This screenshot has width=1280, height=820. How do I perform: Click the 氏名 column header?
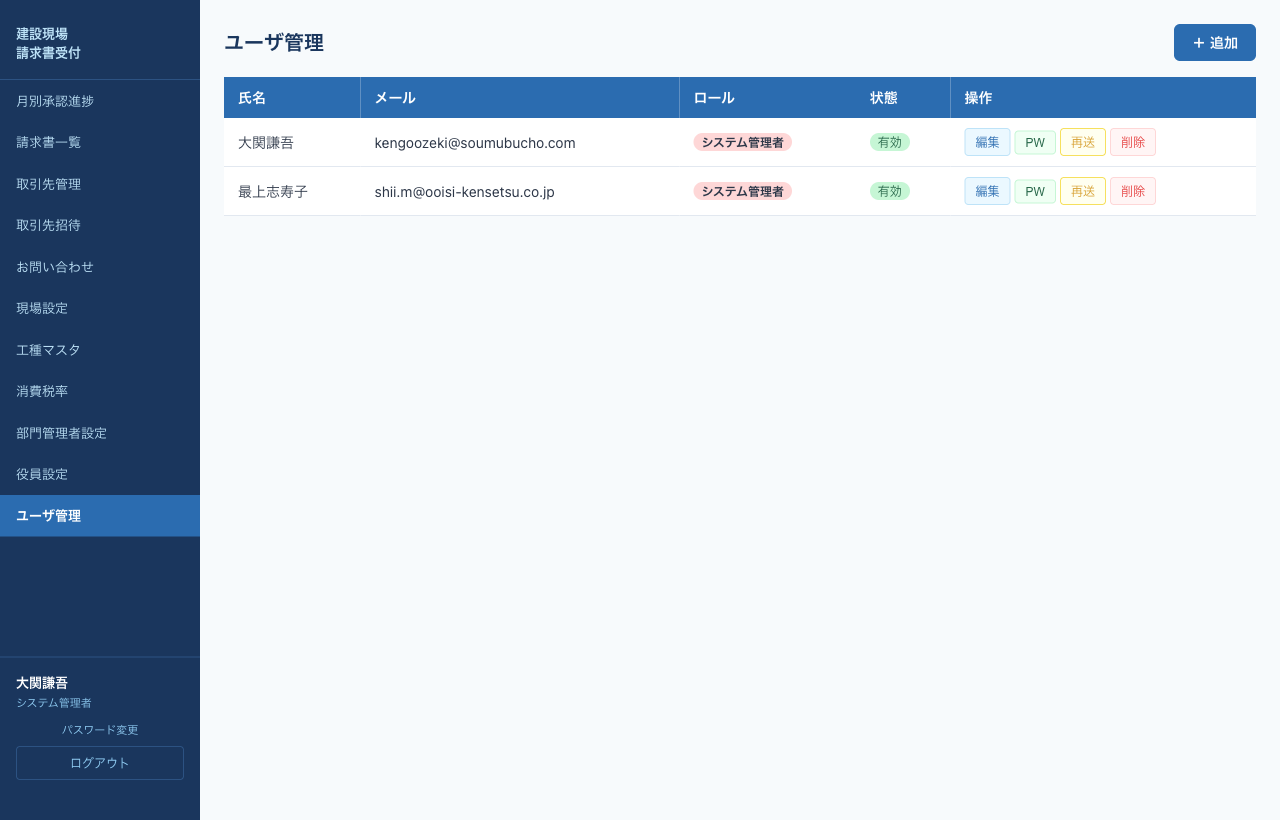click(292, 98)
